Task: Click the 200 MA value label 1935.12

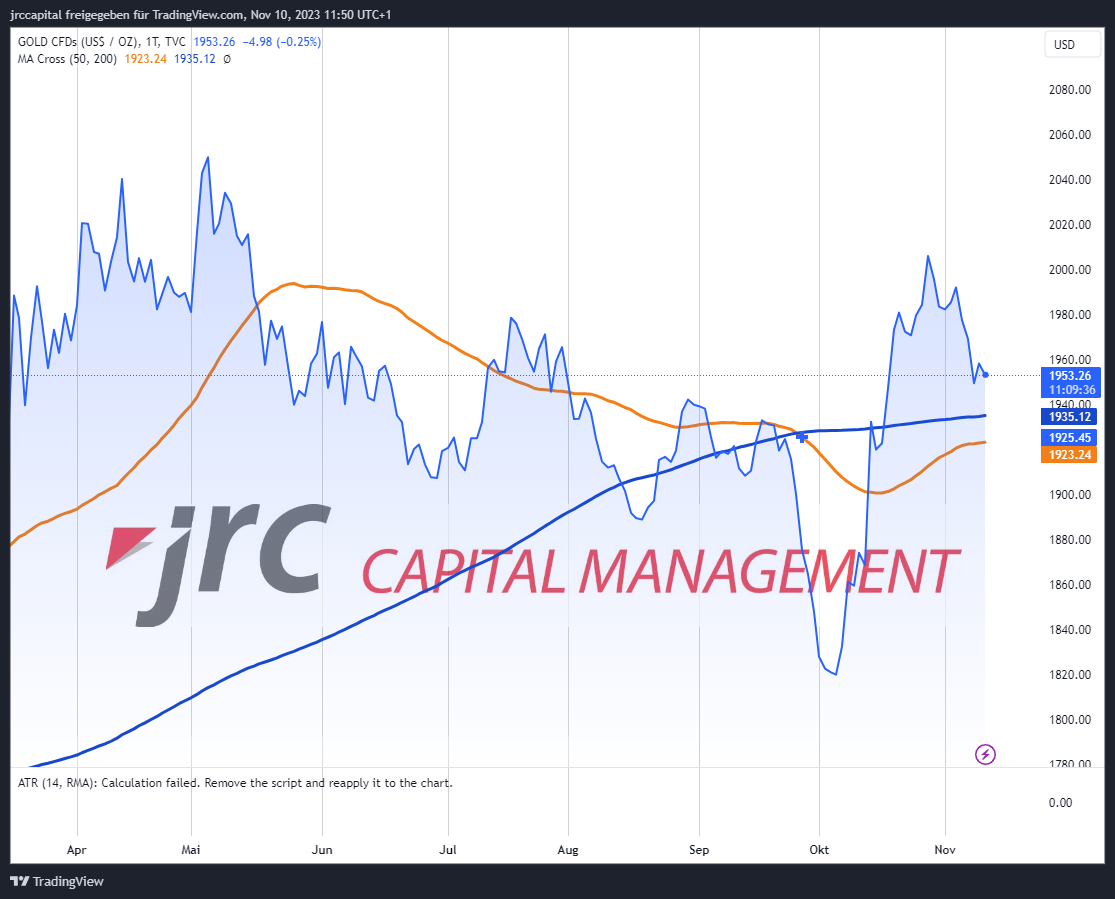Action: click(x=1070, y=417)
